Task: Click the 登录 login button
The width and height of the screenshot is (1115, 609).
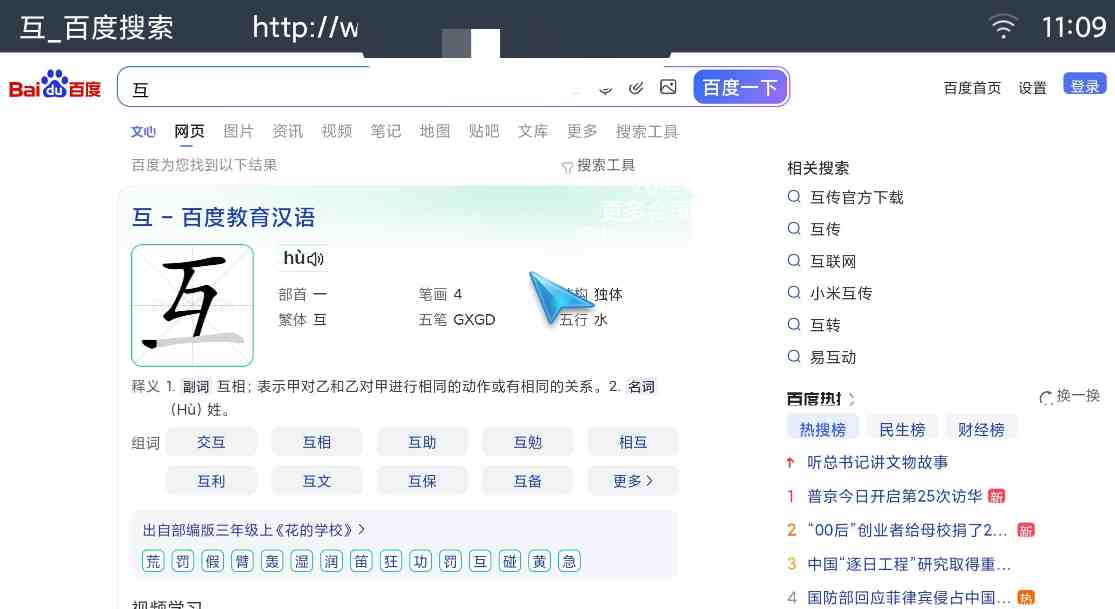Action: (x=1084, y=86)
